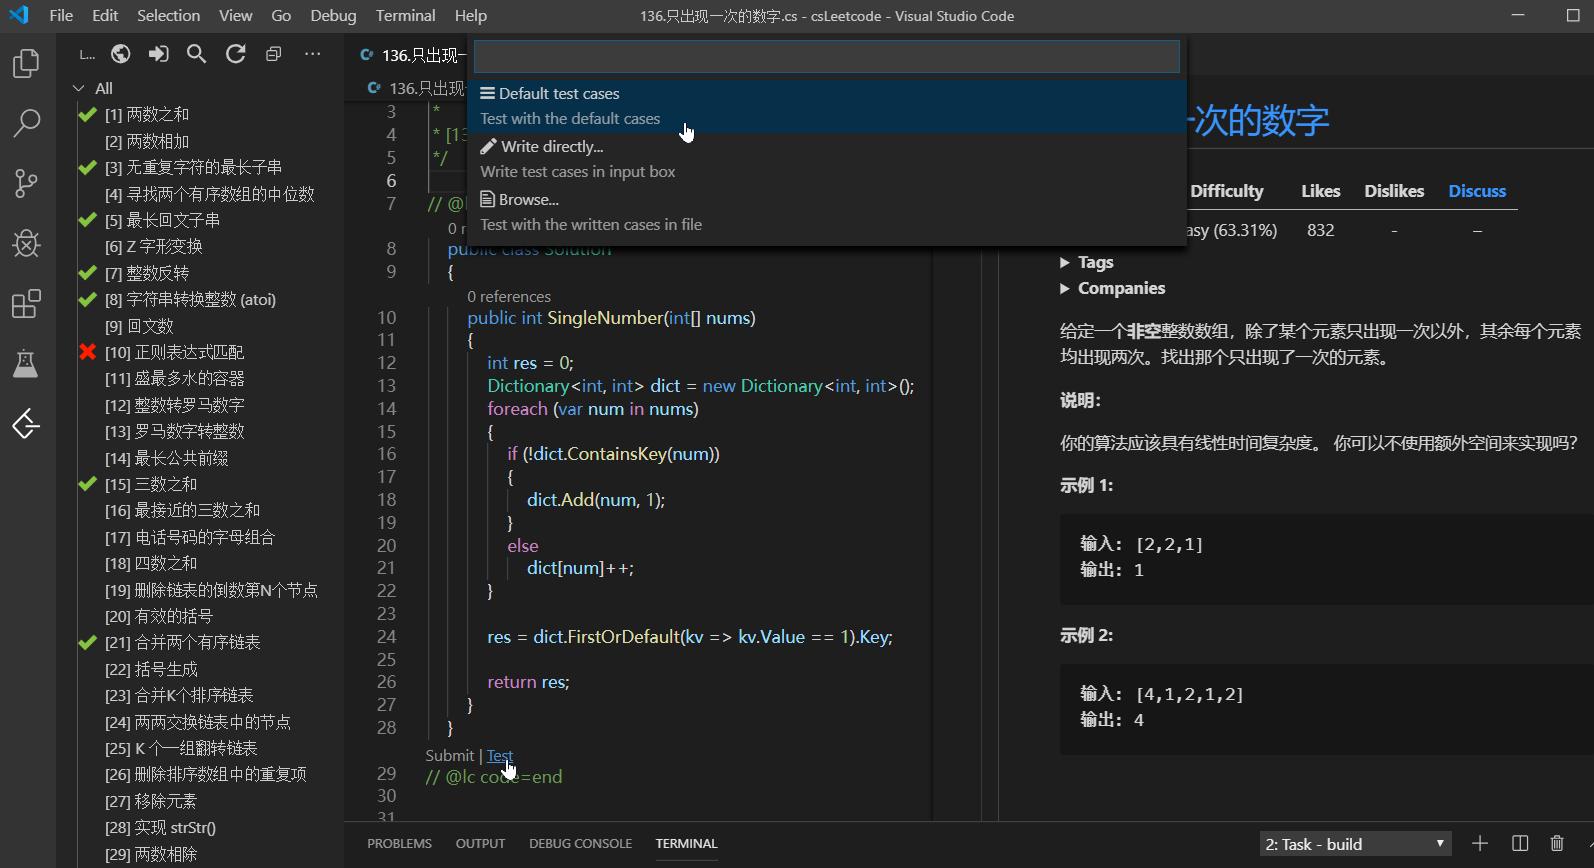
Task: Open the terminal selector 2: Task - build
Action: point(1355,844)
